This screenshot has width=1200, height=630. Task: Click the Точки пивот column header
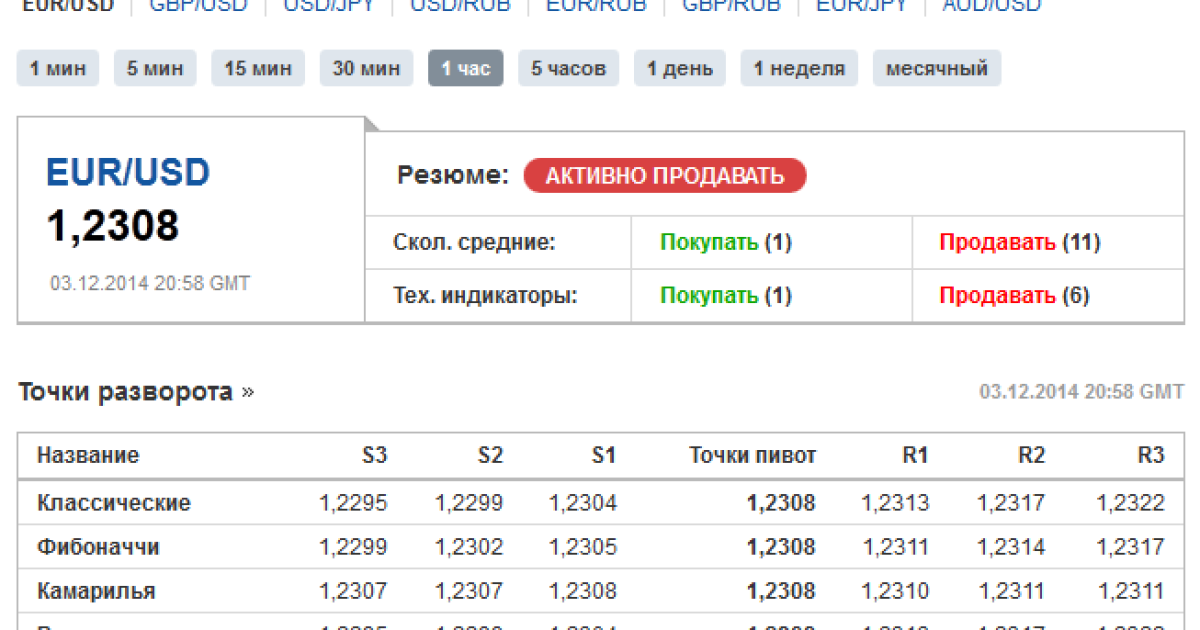(752, 456)
